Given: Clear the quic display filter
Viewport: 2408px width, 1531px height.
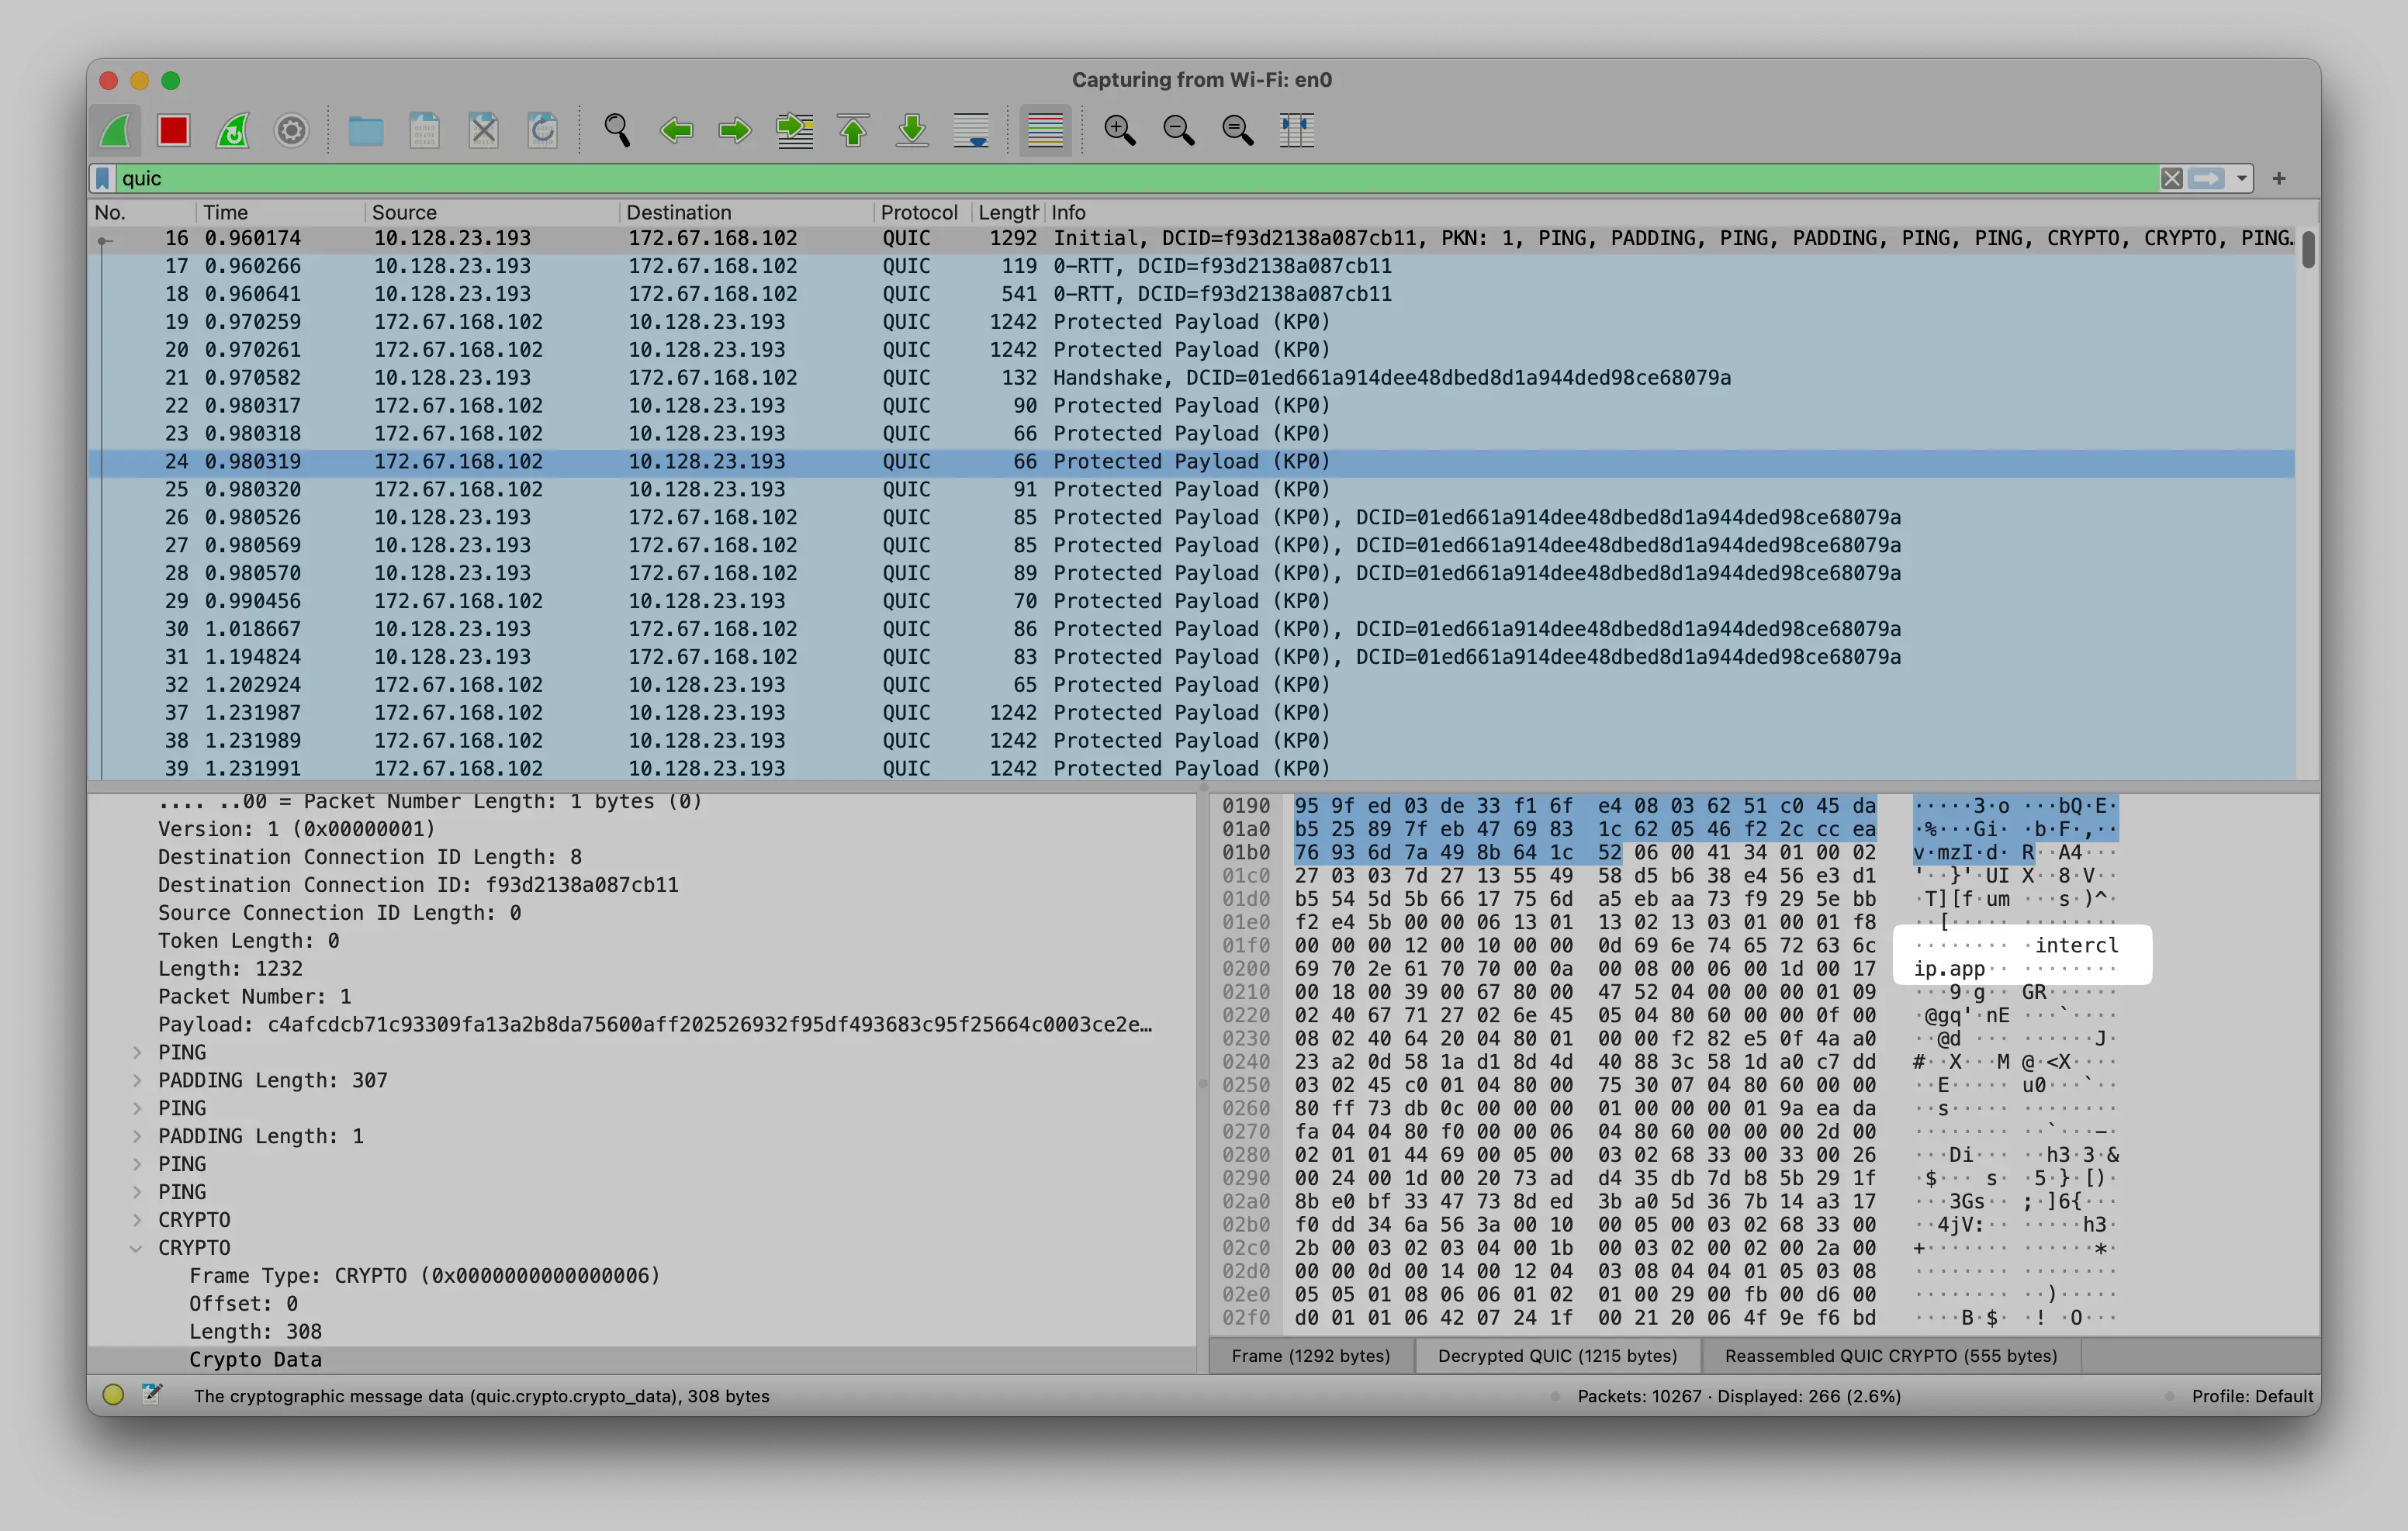Looking at the screenshot, I should (x=2171, y=179).
